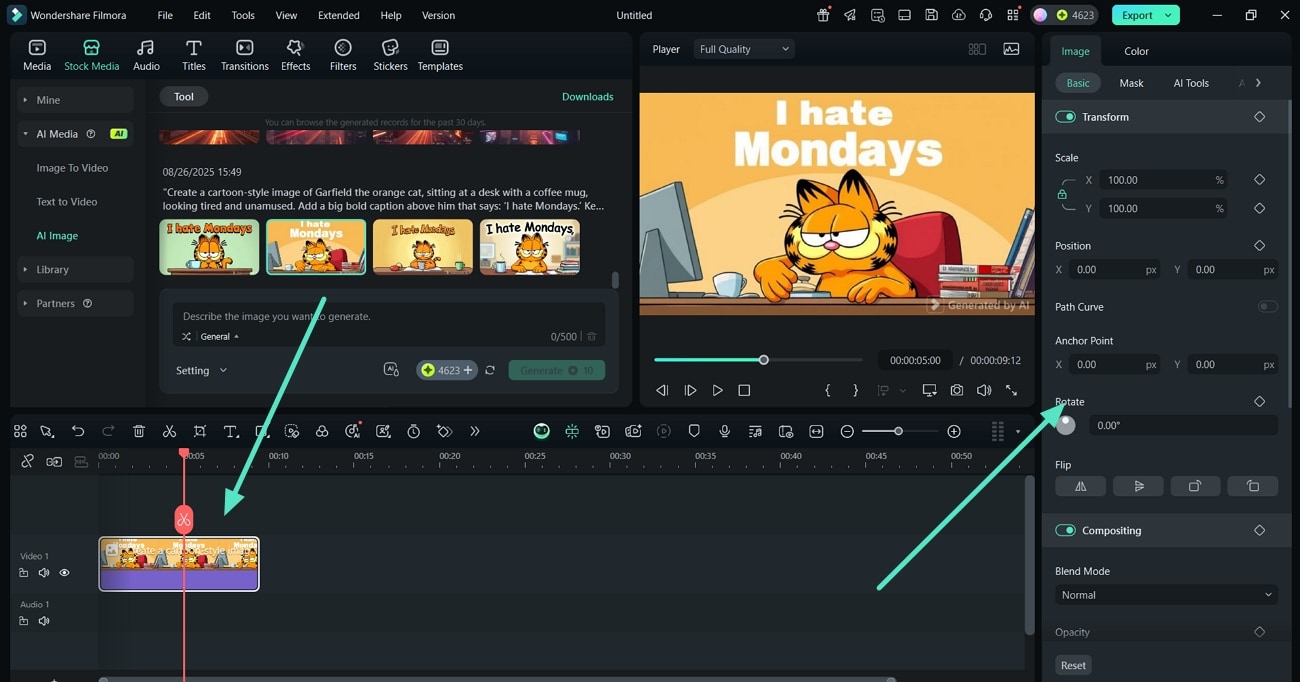
Task: Expand the Mine section
Action: [76, 100]
